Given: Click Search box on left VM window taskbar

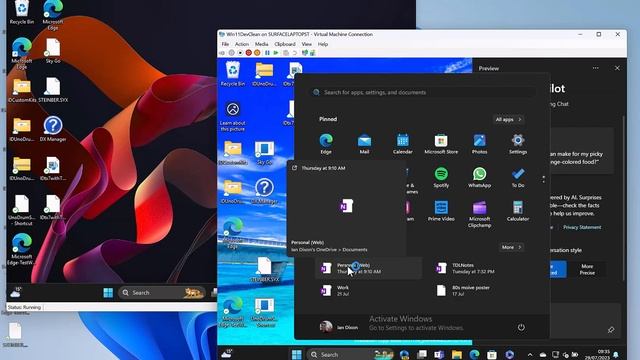Looking at the screenshot, I should tap(162, 293).
